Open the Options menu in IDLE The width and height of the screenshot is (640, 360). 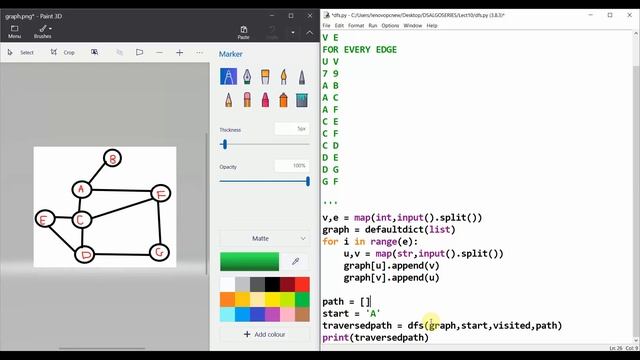pos(390,26)
